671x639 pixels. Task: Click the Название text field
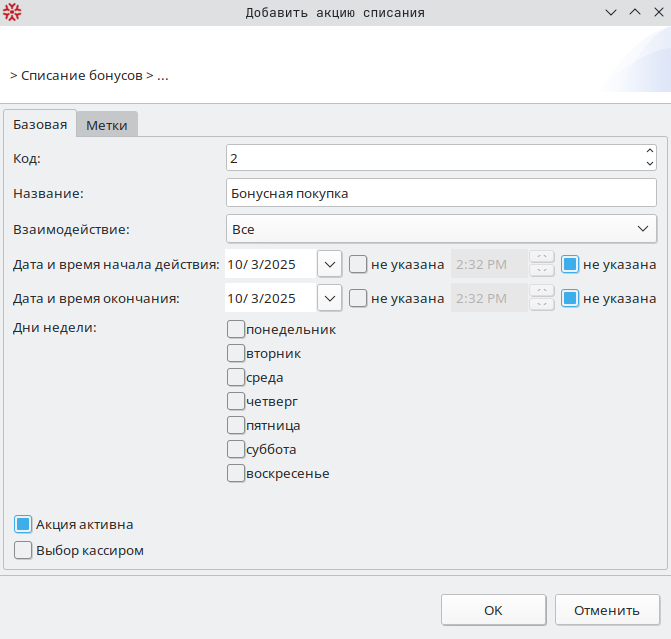[441, 193]
